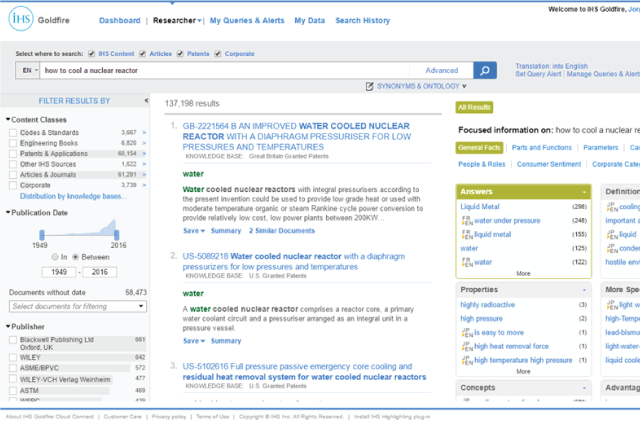Toggle Patents search checkbox
Viewport: 640px width, 426px height.
coord(180,54)
